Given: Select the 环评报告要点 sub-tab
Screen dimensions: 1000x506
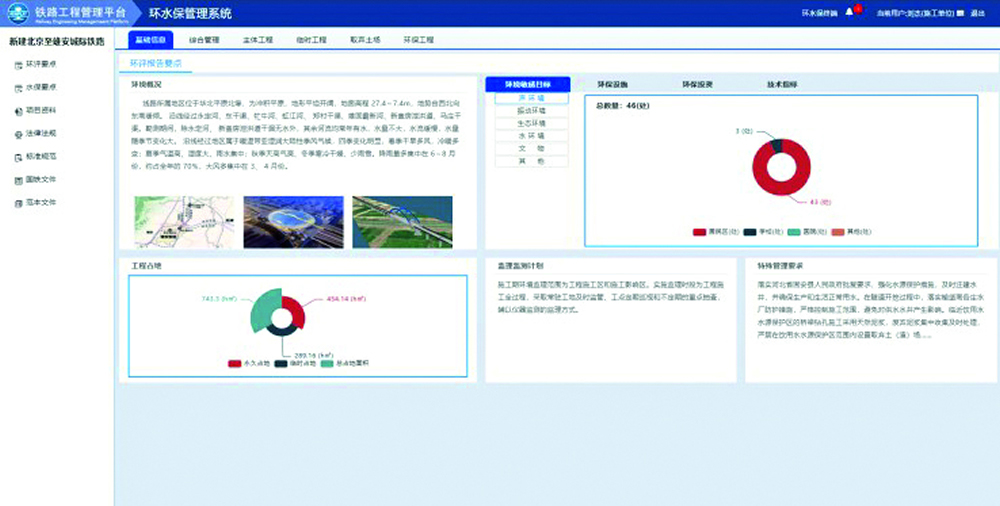Looking at the screenshot, I should tap(156, 63).
